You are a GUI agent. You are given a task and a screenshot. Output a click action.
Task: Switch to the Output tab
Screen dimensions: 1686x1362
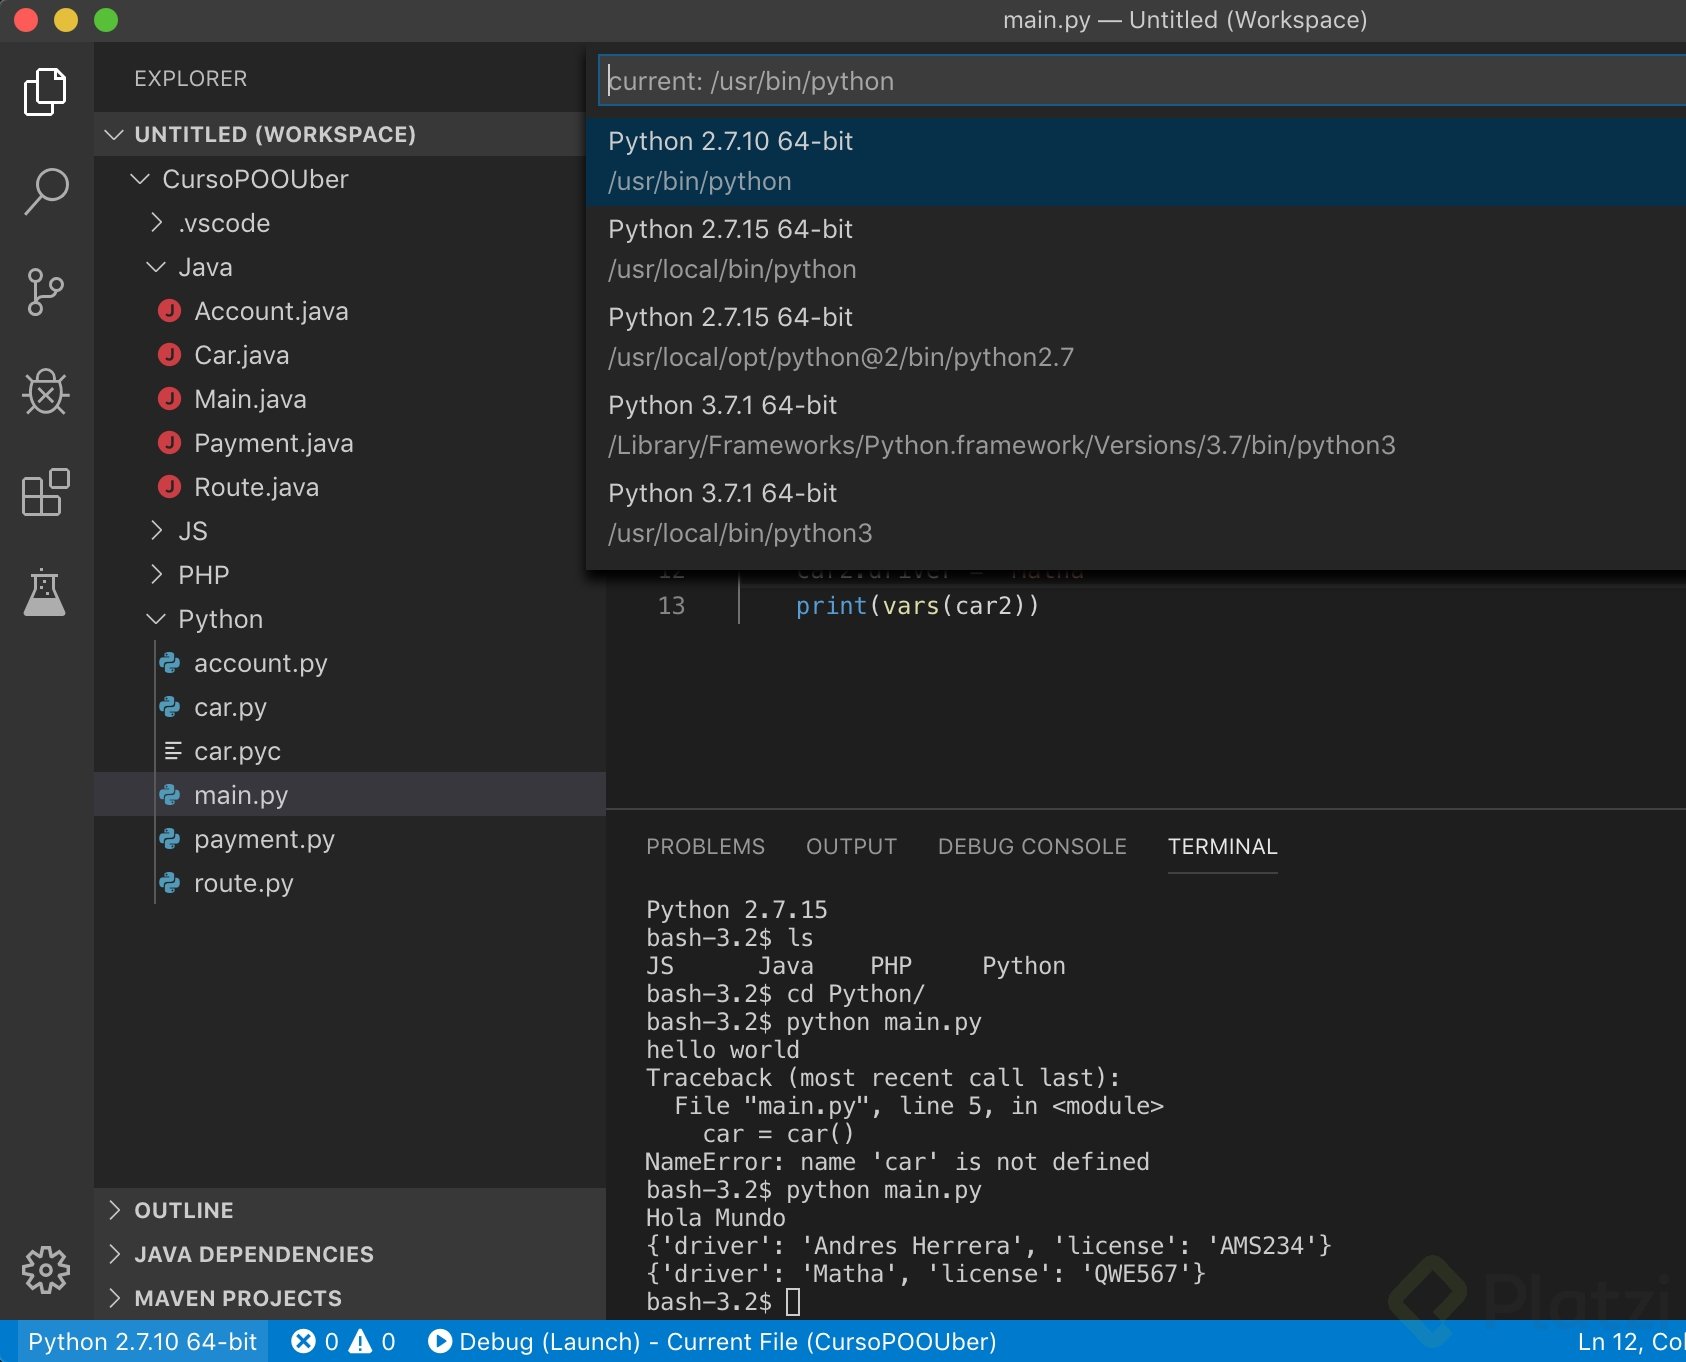[851, 847]
